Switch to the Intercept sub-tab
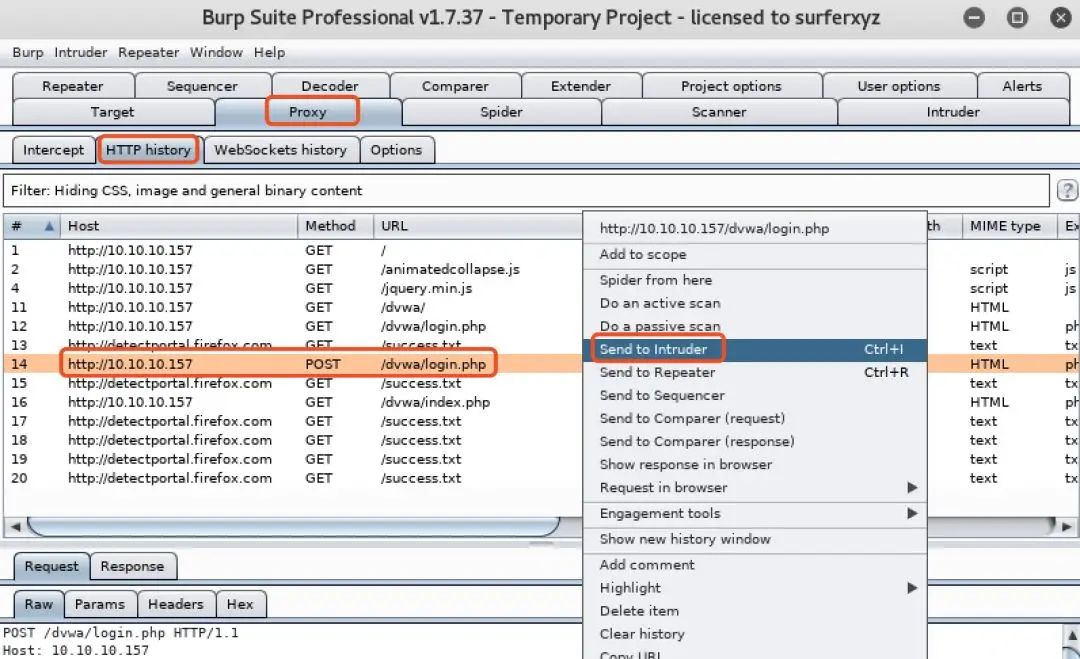Image resolution: width=1080 pixels, height=659 pixels. pyautogui.click(x=53, y=149)
